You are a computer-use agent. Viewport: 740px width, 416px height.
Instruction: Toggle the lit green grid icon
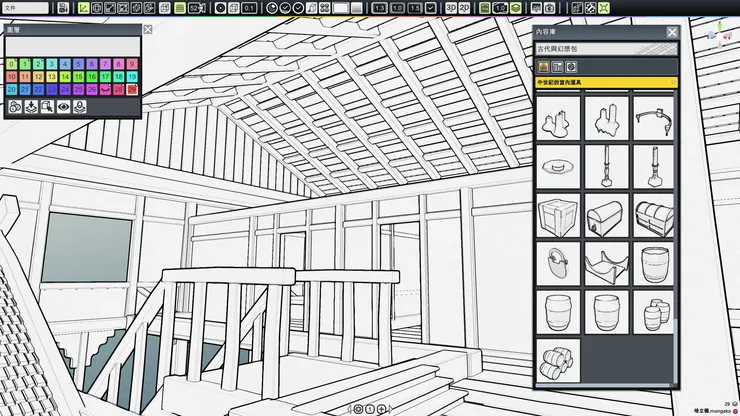pos(180,8)
